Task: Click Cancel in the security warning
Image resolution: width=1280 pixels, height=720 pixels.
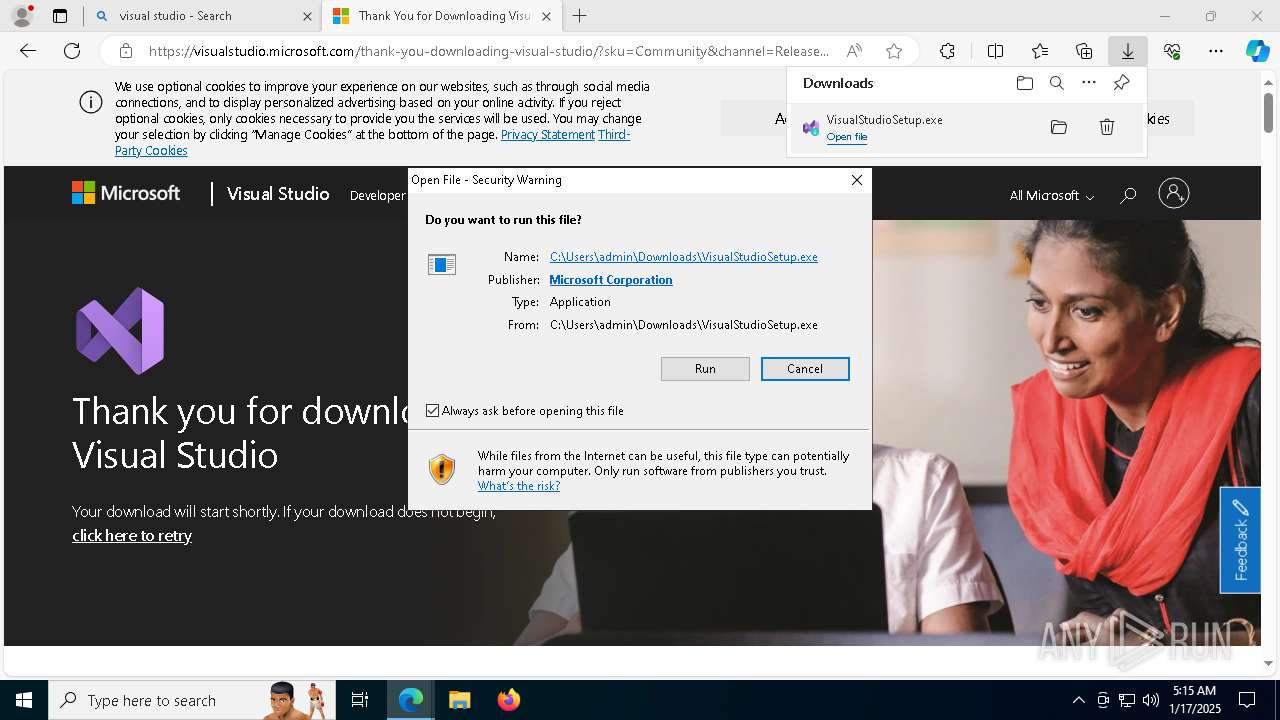Action: [805, 369]
